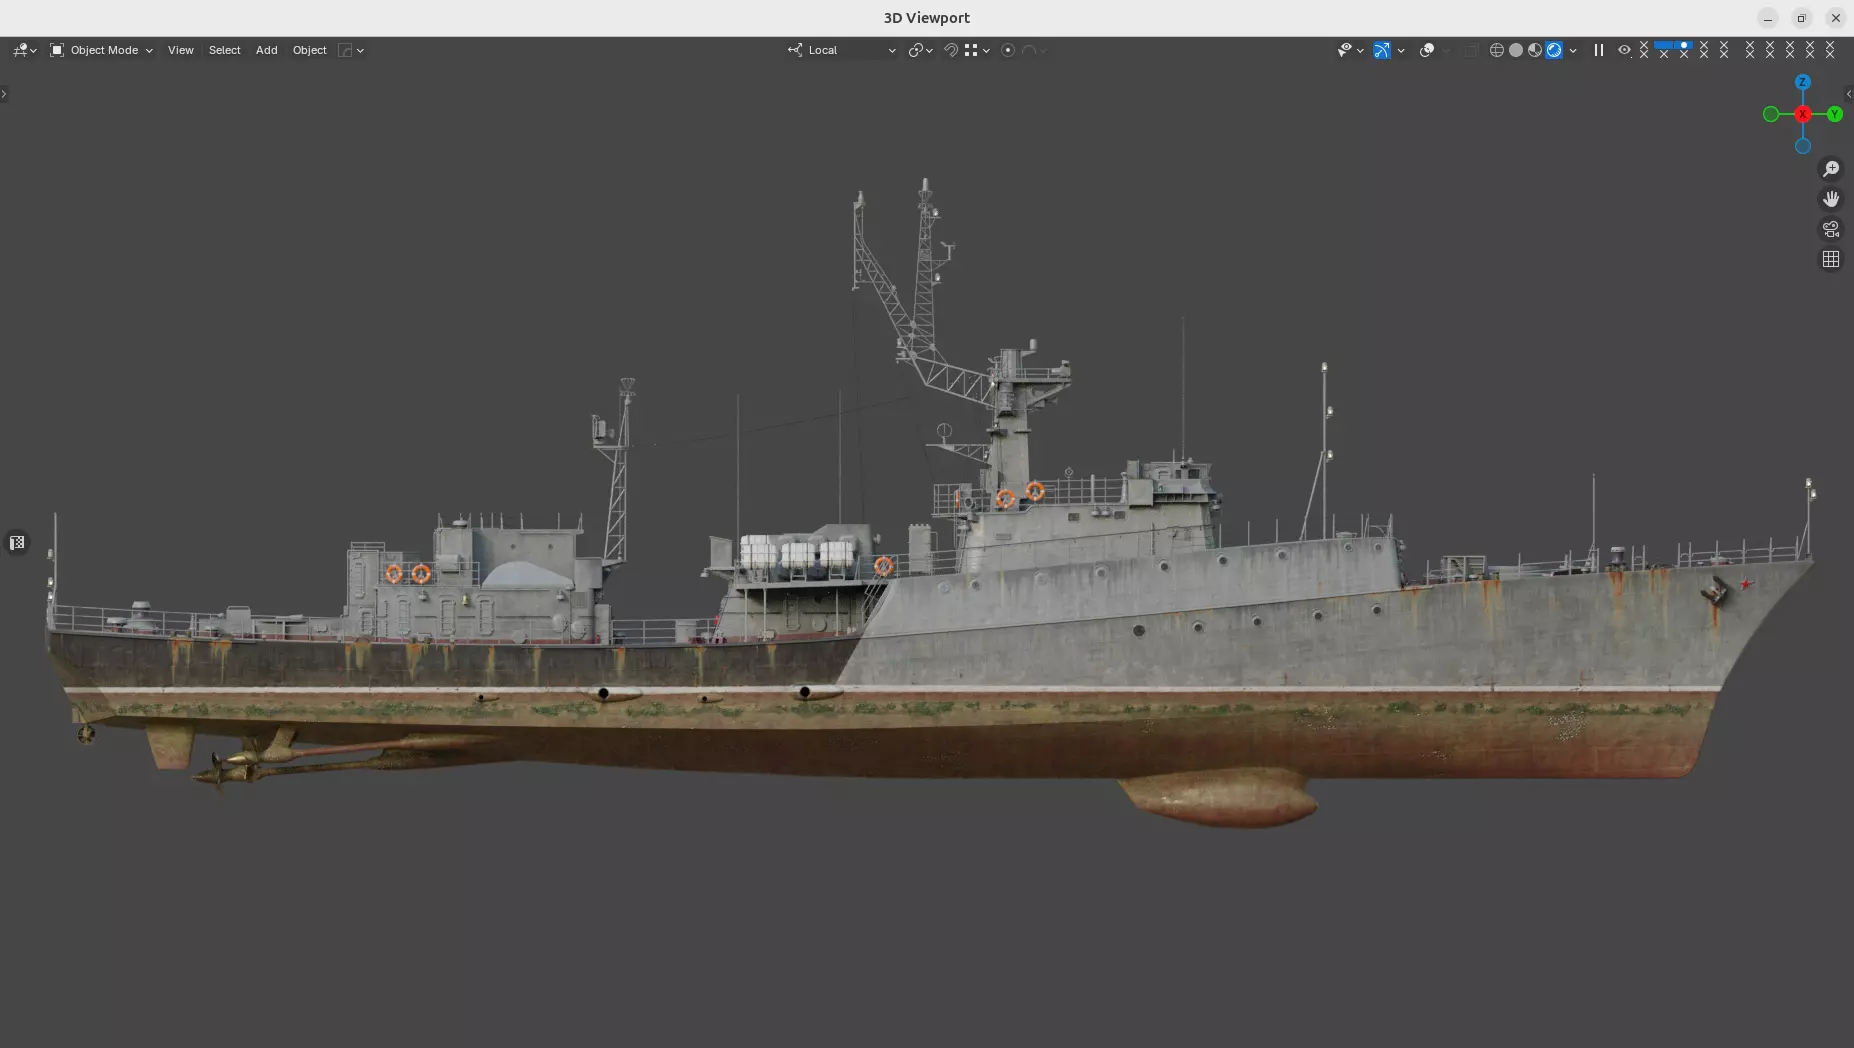Open the snapping options dropdown
The height and width of the screenshot is (1048, 1854).
tap(977, 50)
